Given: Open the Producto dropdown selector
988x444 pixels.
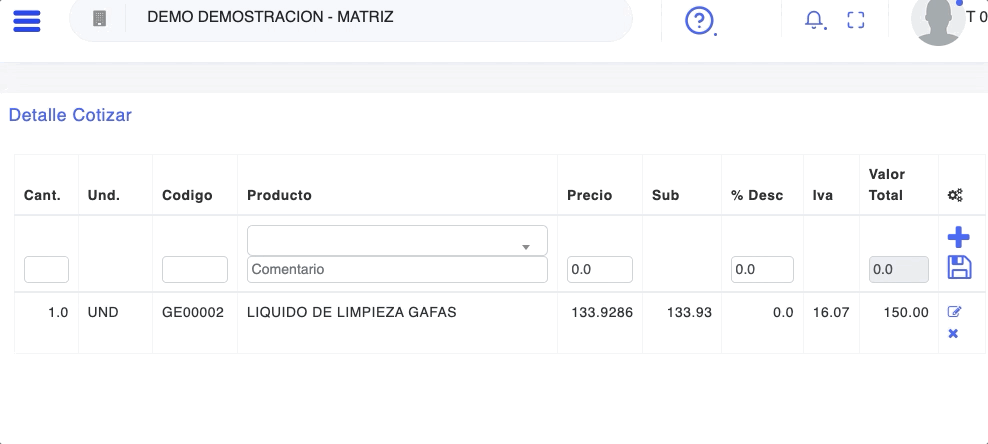Looking at the screenshot, I should tap(397, 240).
